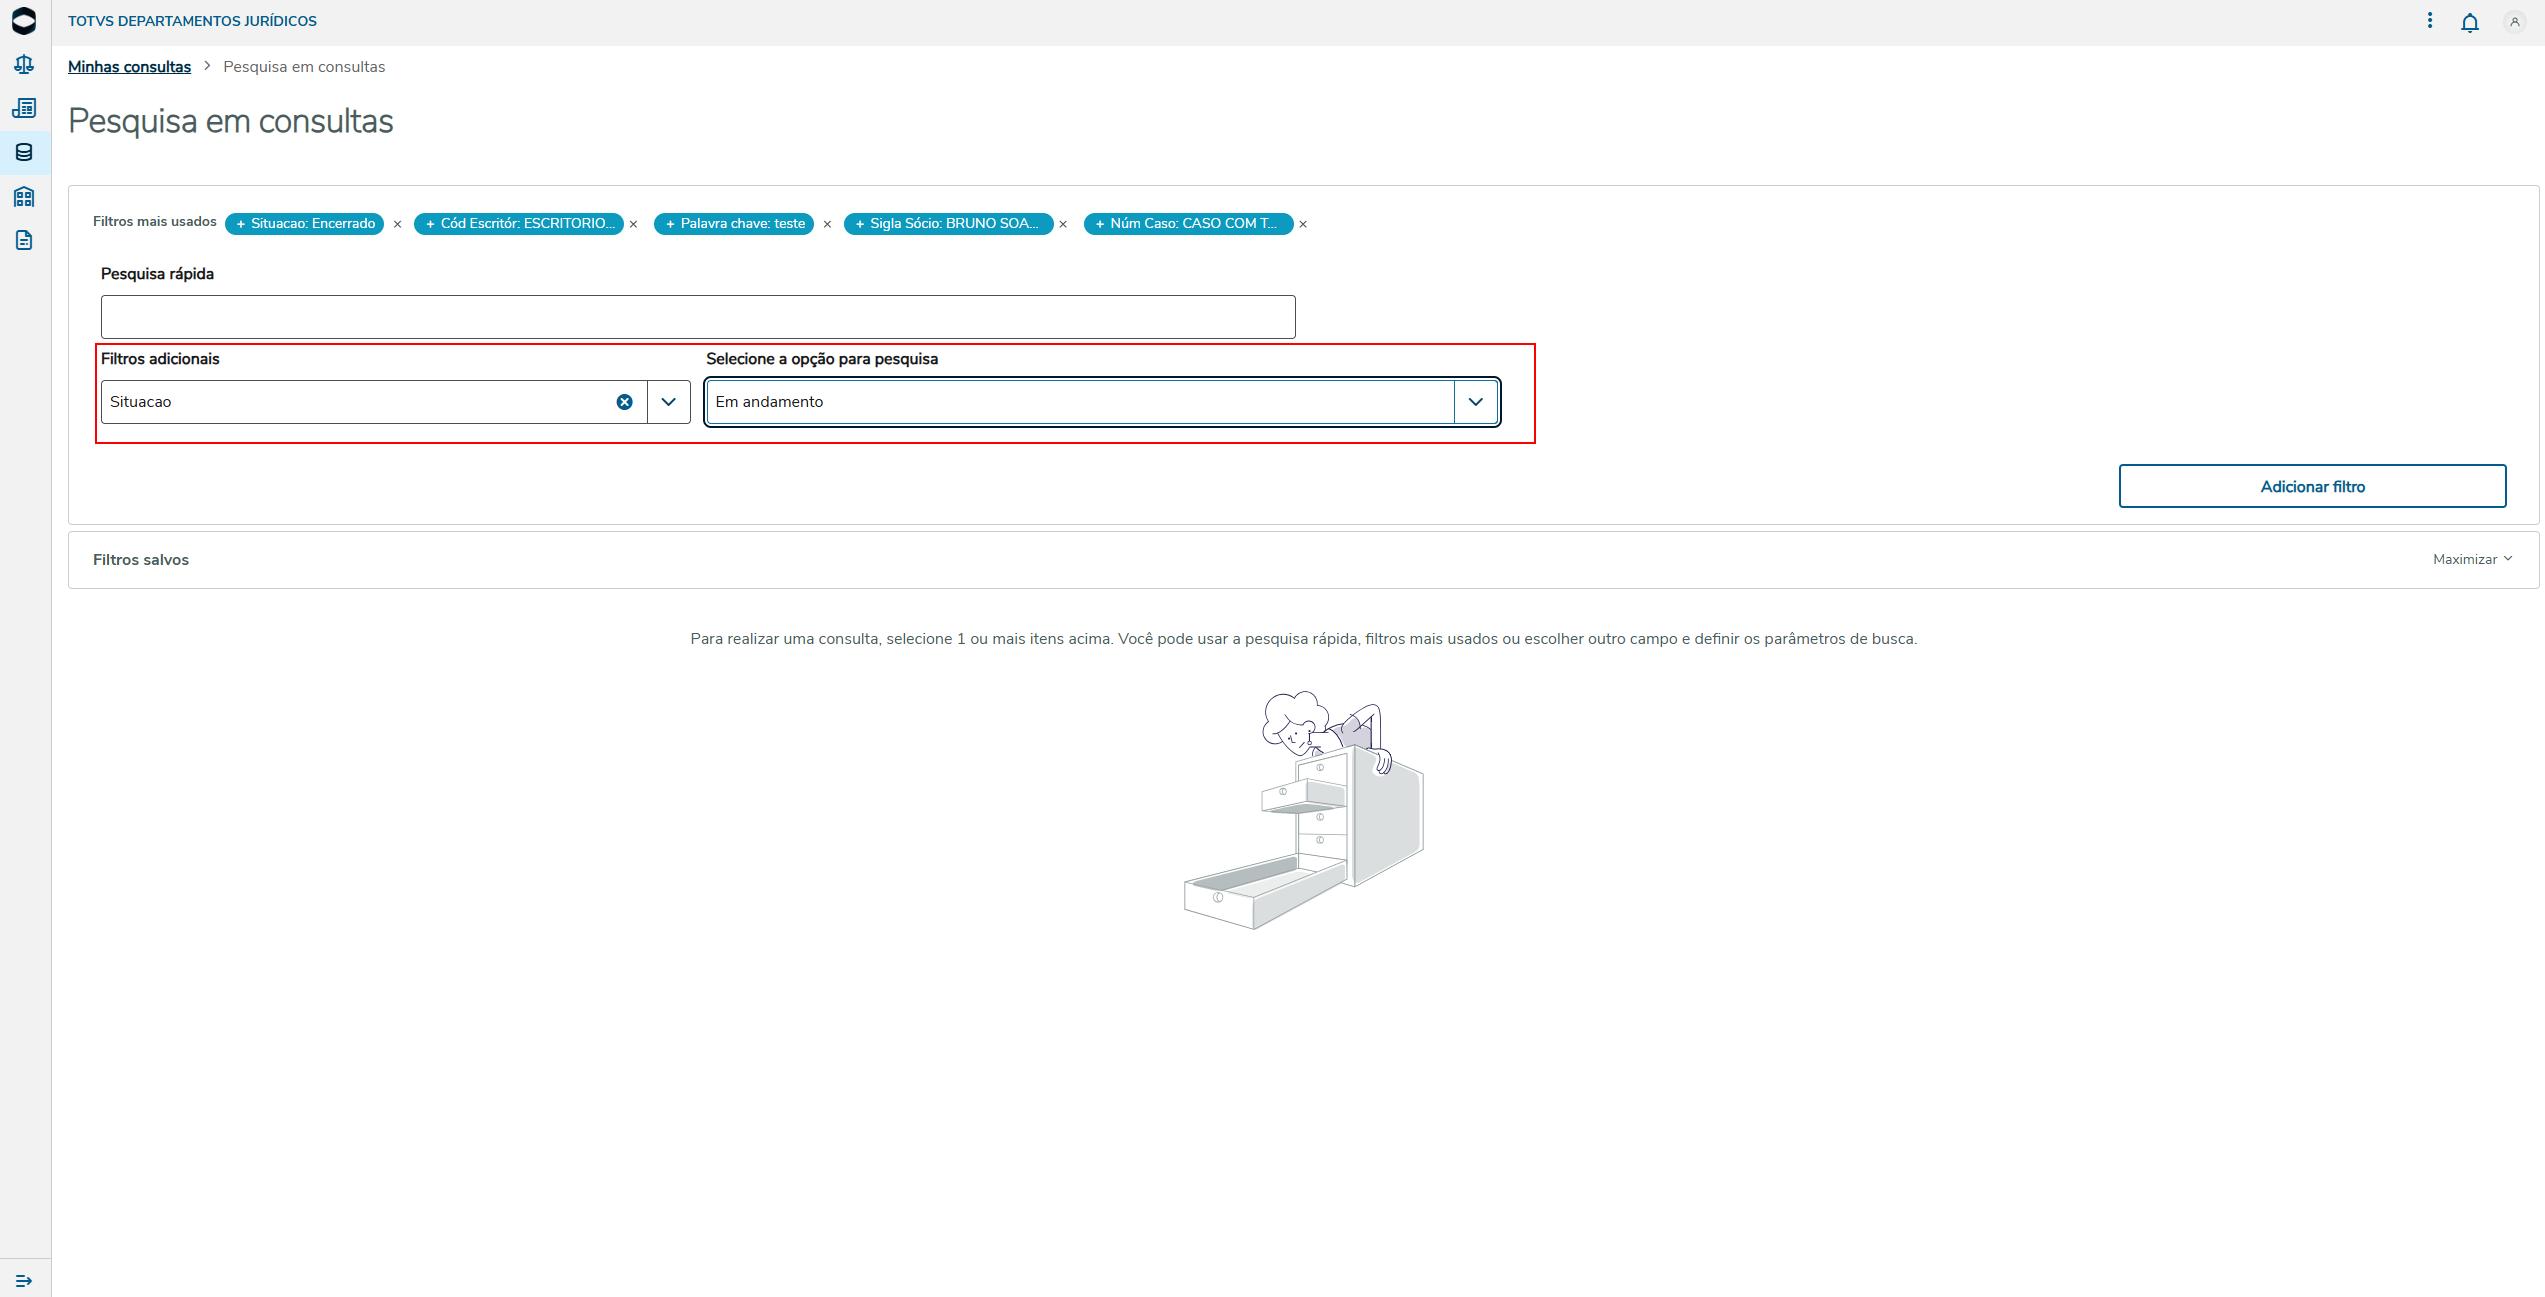
Task: Click the scales of justice sidebar icon
Action: [24, 65]
